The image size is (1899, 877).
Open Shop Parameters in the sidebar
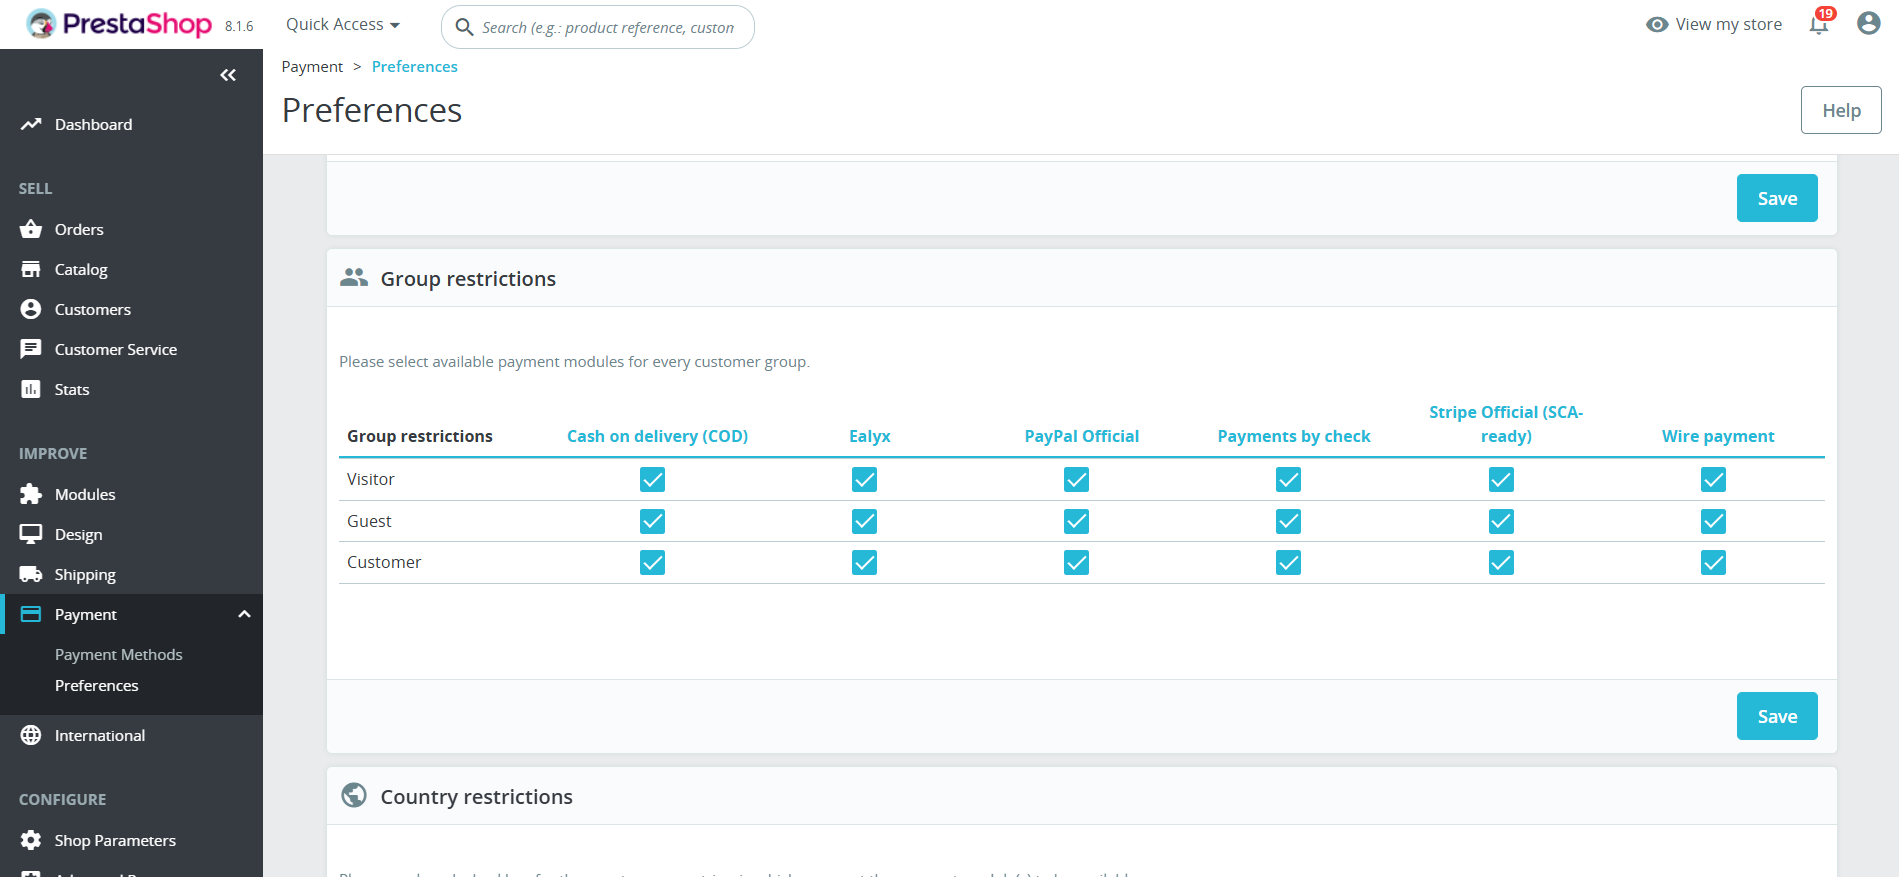(115, 840)
